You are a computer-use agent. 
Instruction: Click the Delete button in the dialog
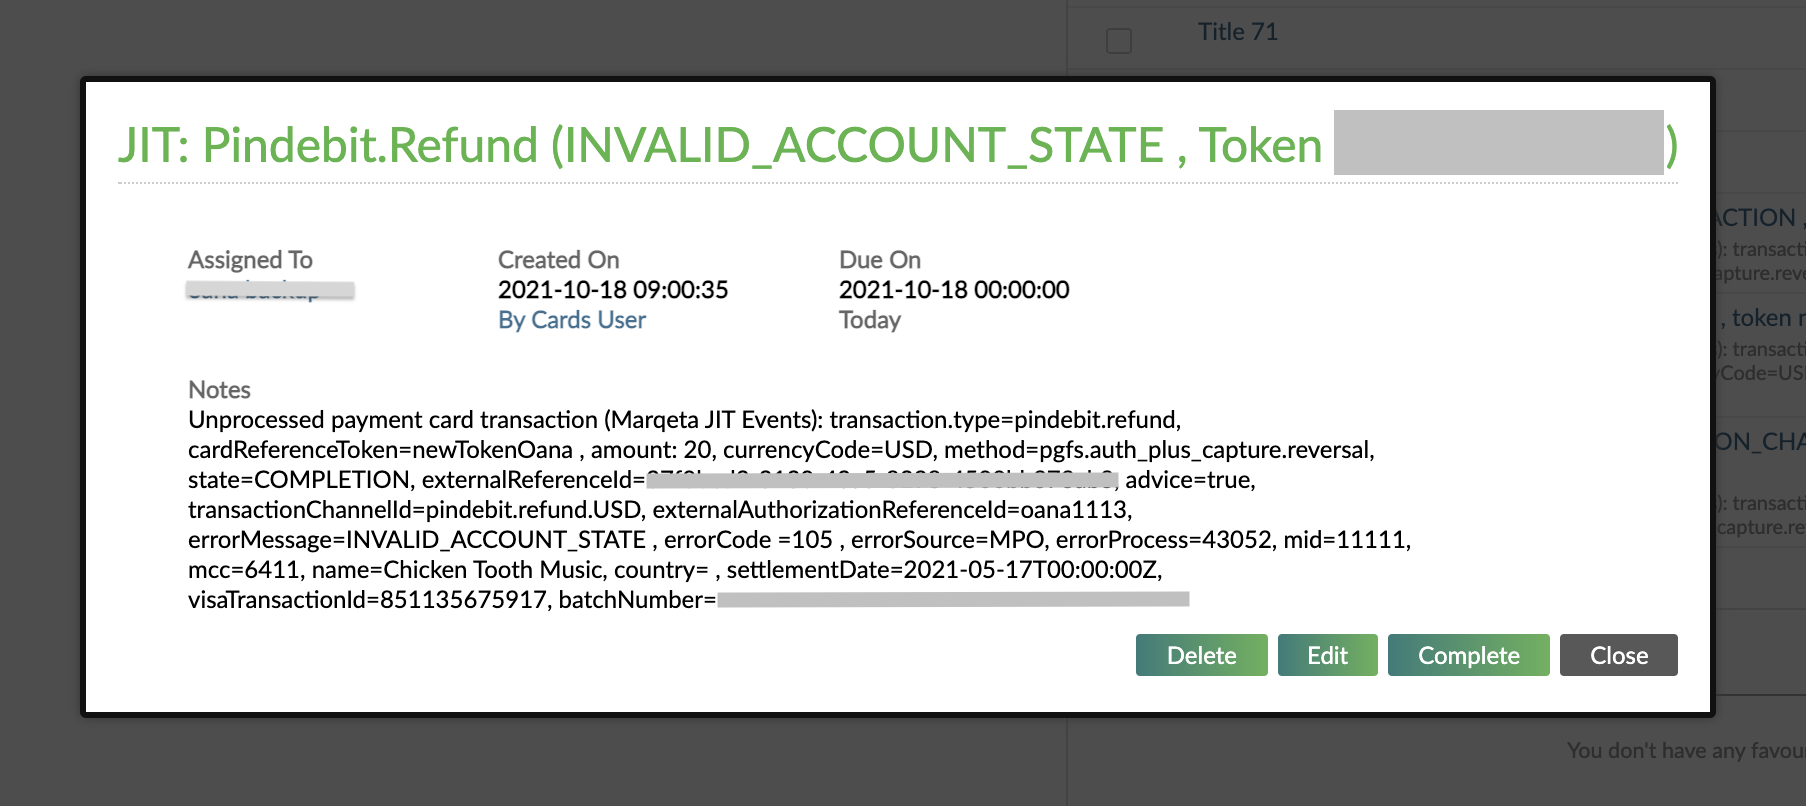tap(1201, 655)
